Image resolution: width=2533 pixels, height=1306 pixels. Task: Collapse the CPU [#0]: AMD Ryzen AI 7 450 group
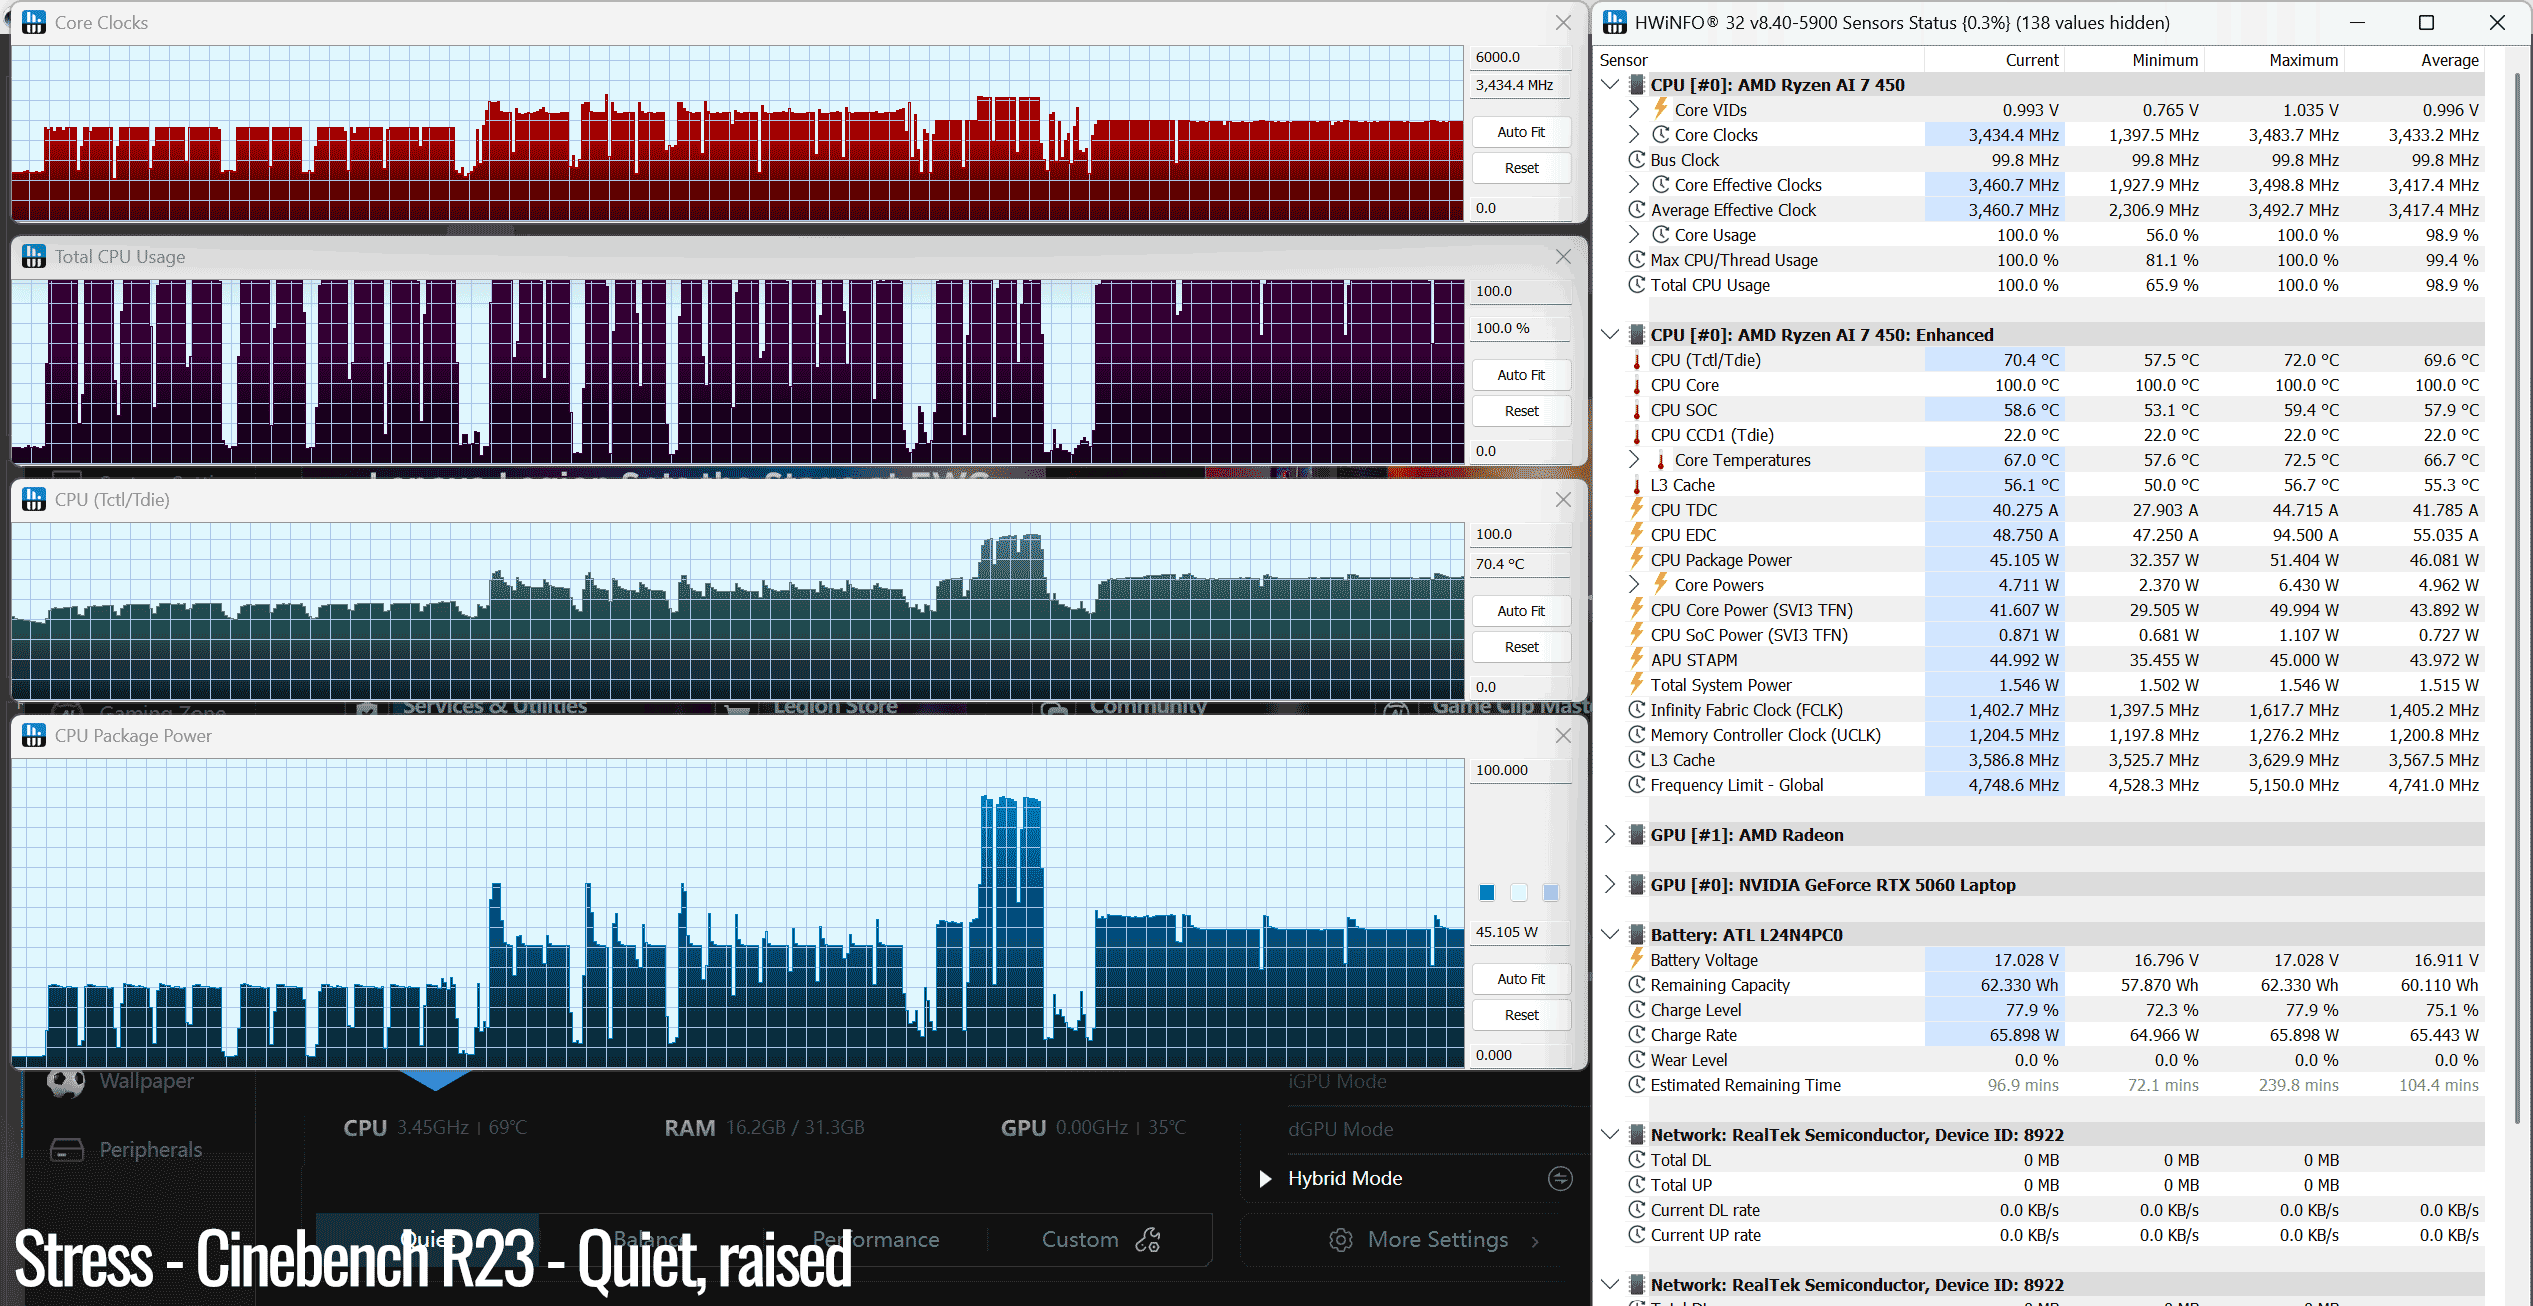[1610, 84]
